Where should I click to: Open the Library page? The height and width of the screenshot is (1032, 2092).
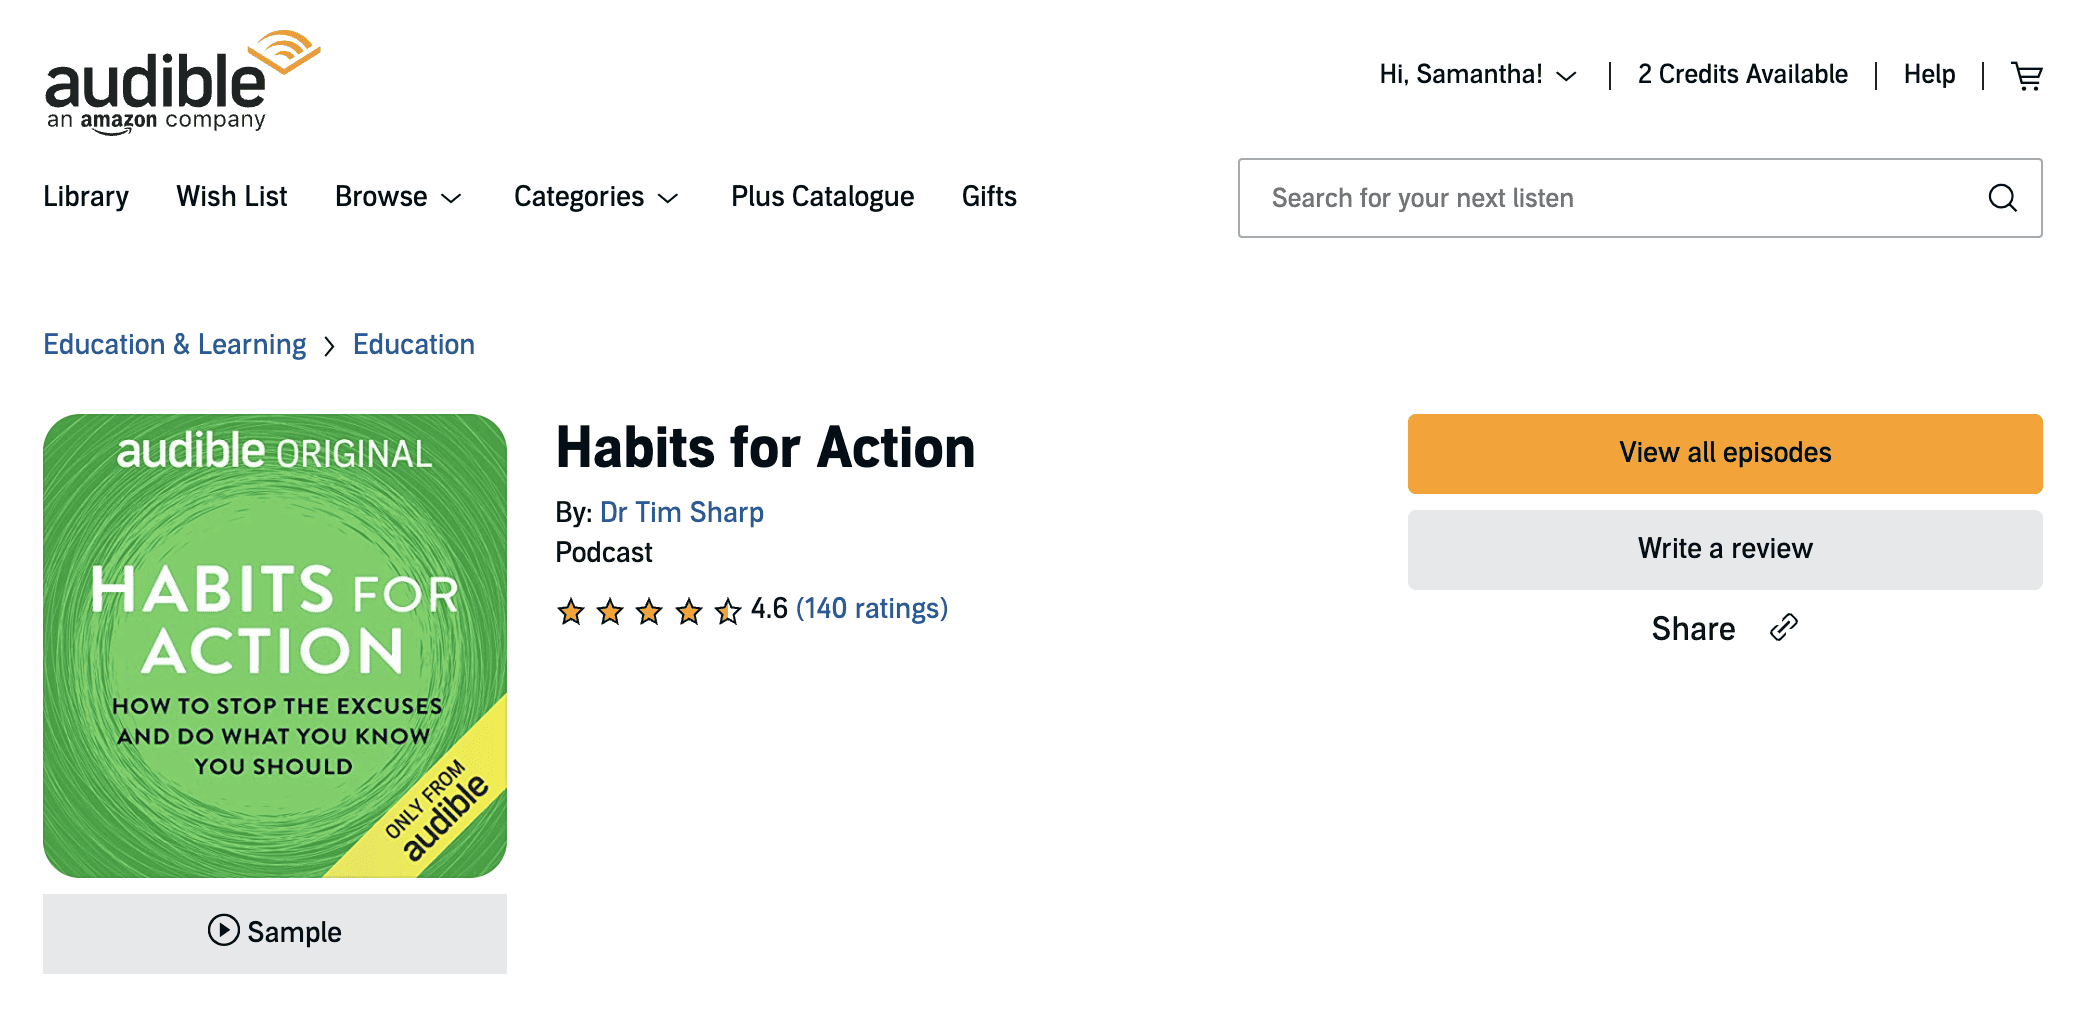(86, 197)
